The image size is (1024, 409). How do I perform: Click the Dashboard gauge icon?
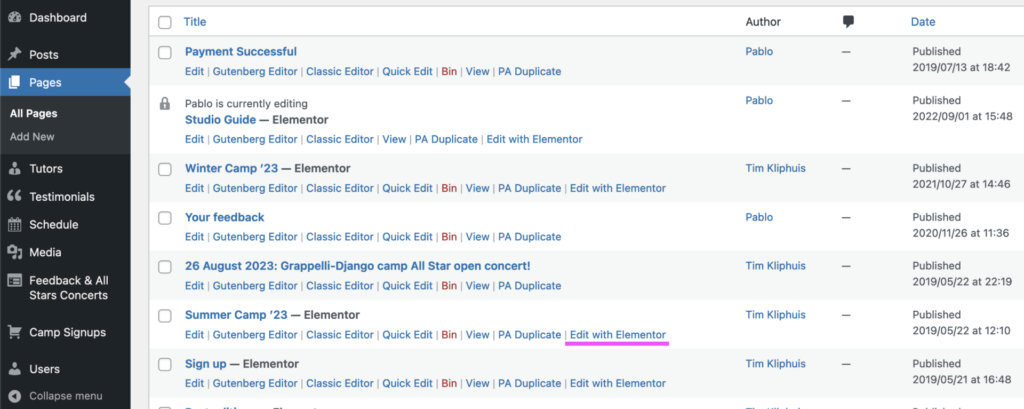[x=14, y=18]
